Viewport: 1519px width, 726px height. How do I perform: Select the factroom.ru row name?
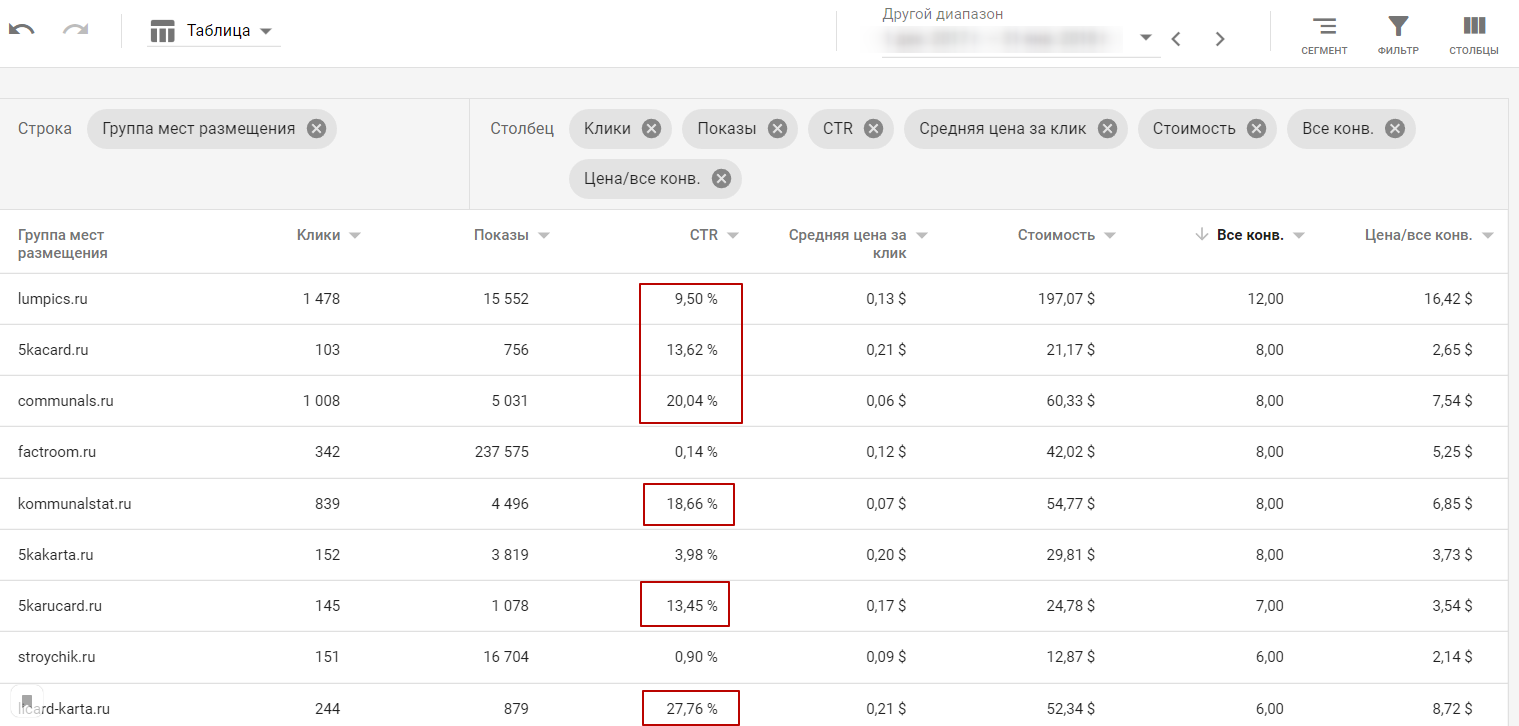point(56,452)
